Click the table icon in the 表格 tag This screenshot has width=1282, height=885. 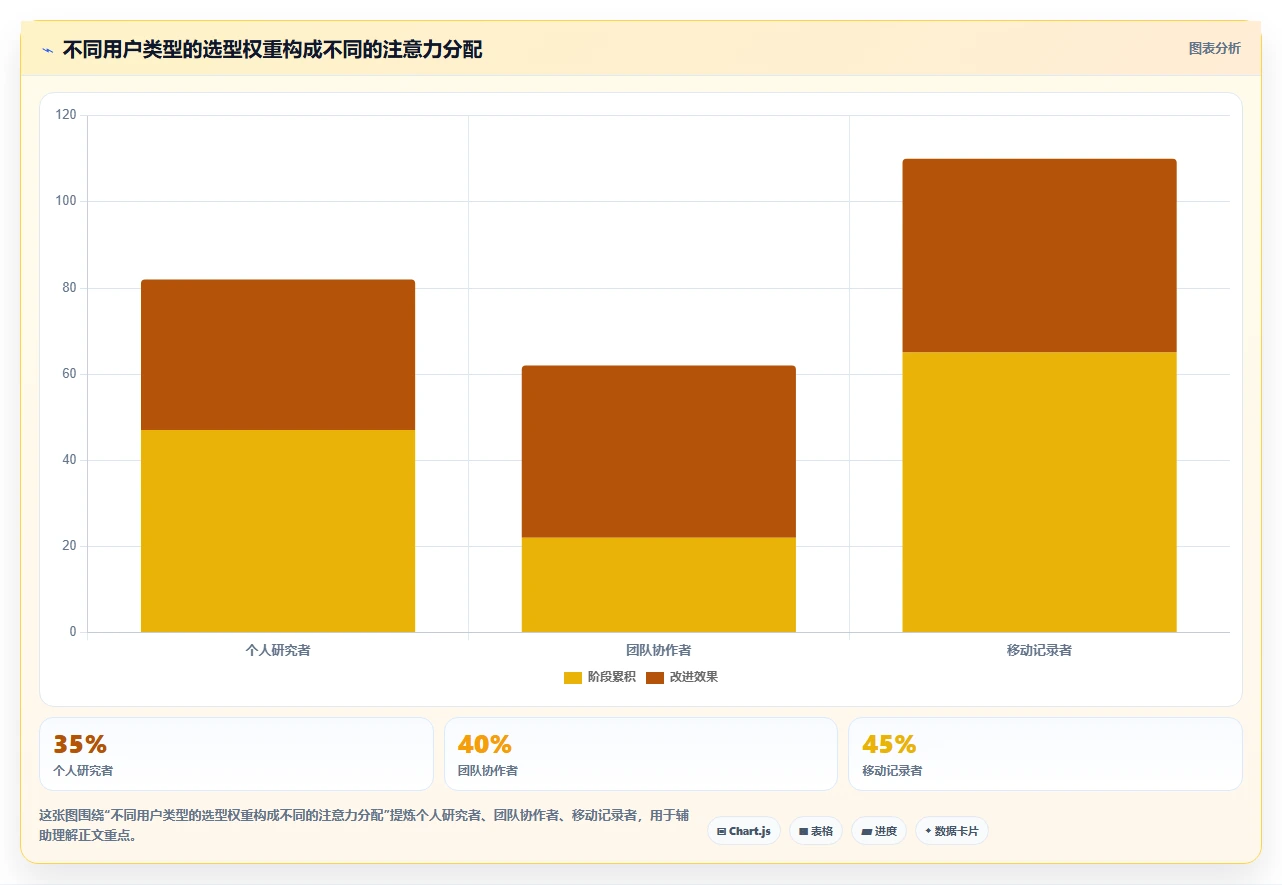(x=803, y=832)
